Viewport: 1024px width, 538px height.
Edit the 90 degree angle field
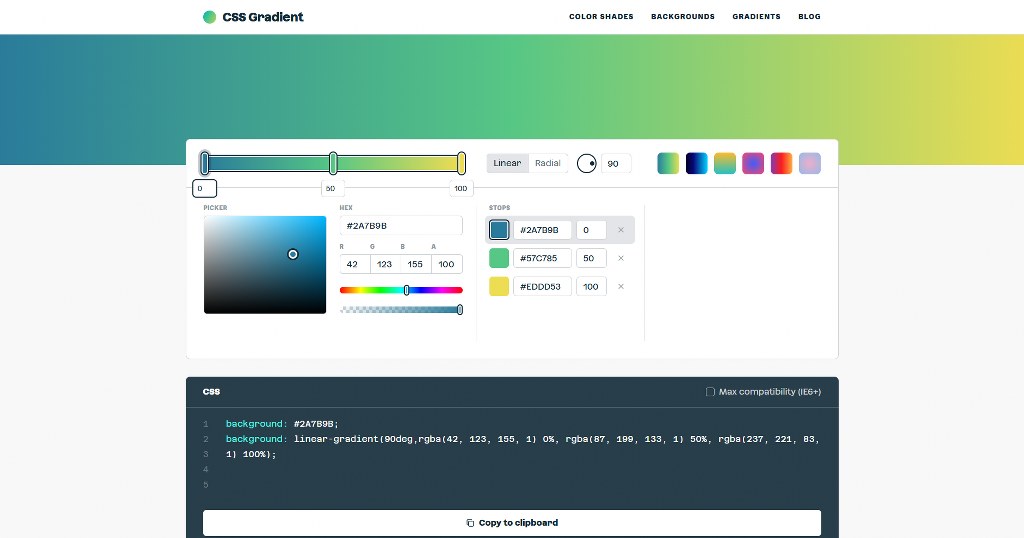point(616,163)
